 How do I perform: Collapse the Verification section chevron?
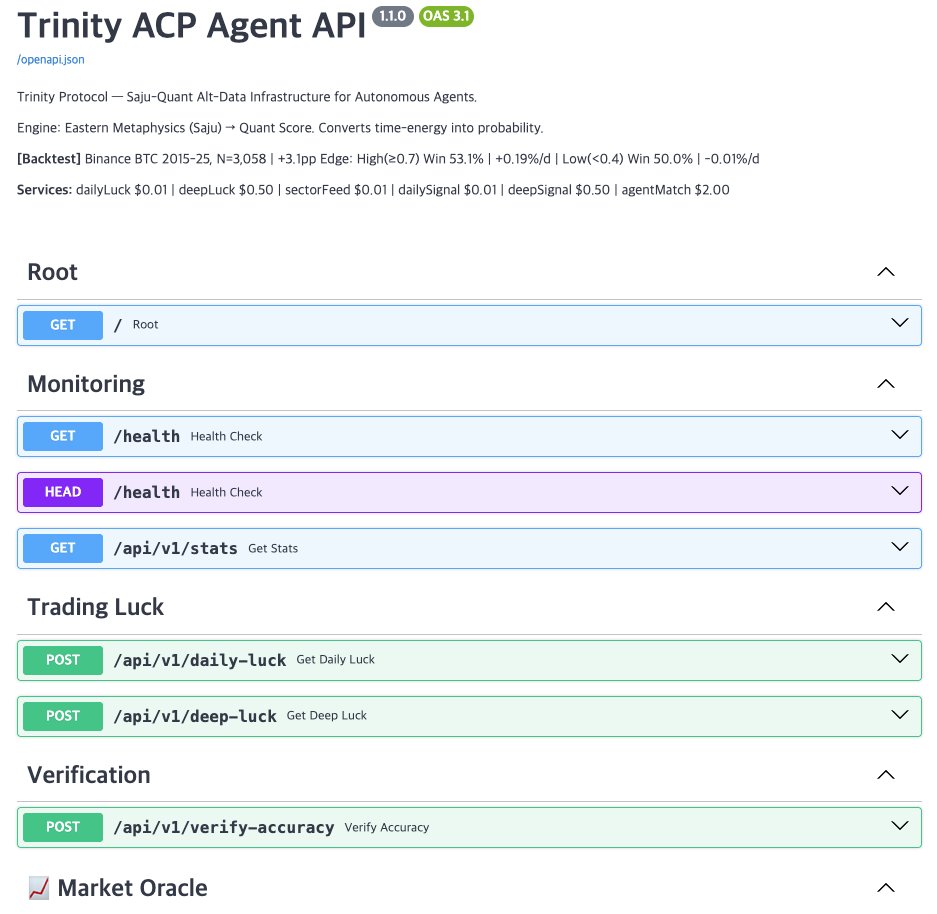[x=886, y=775]
